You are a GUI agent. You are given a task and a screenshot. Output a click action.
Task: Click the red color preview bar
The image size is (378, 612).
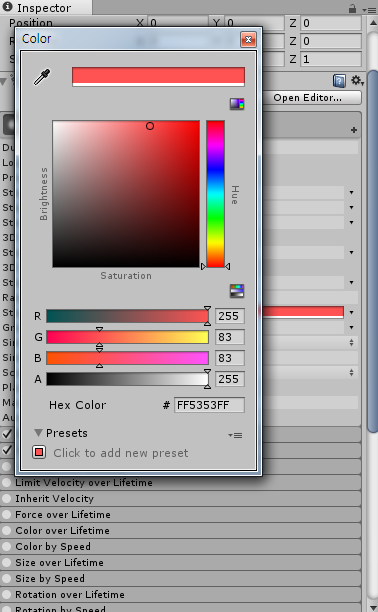click(x=159, y=76)
